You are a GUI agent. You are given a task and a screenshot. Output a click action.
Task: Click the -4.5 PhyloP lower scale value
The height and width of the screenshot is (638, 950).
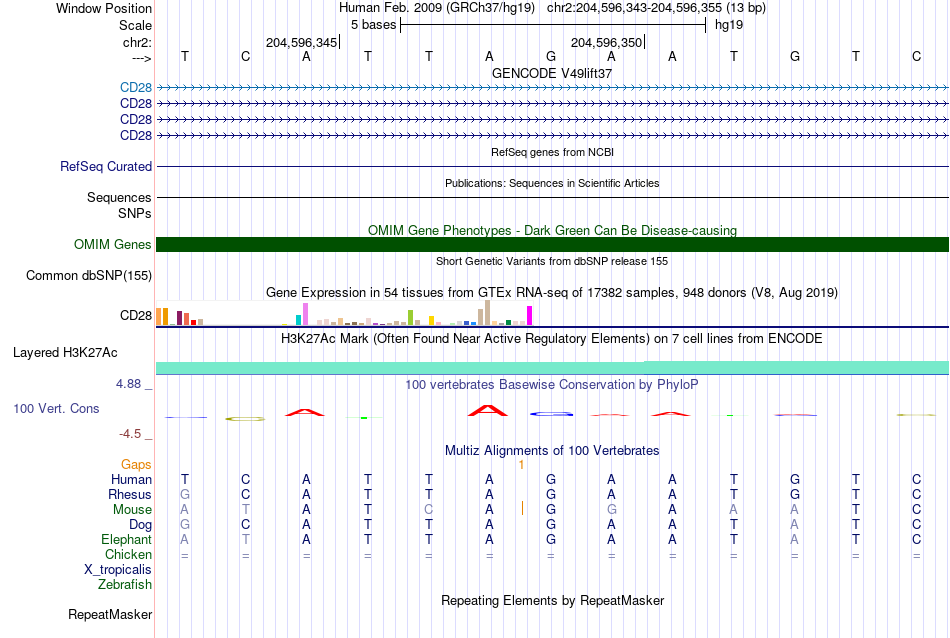coord(130,434)
